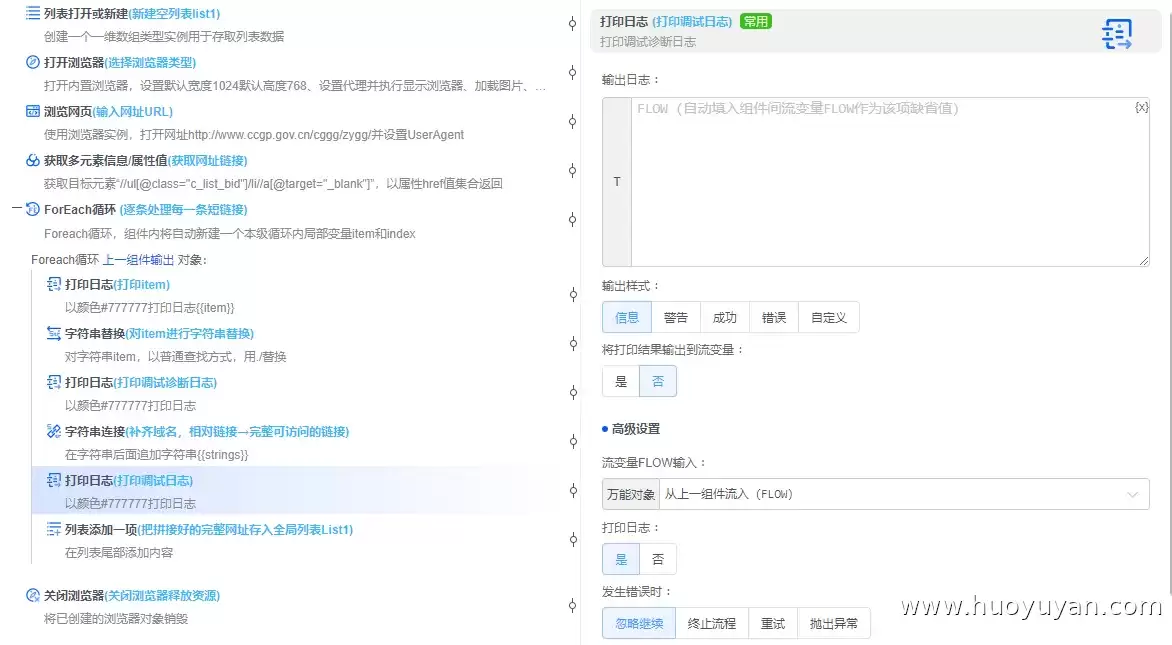Click the list-add icon beside 列表添加一项
1172x645 pixels.
pos(54,529)
